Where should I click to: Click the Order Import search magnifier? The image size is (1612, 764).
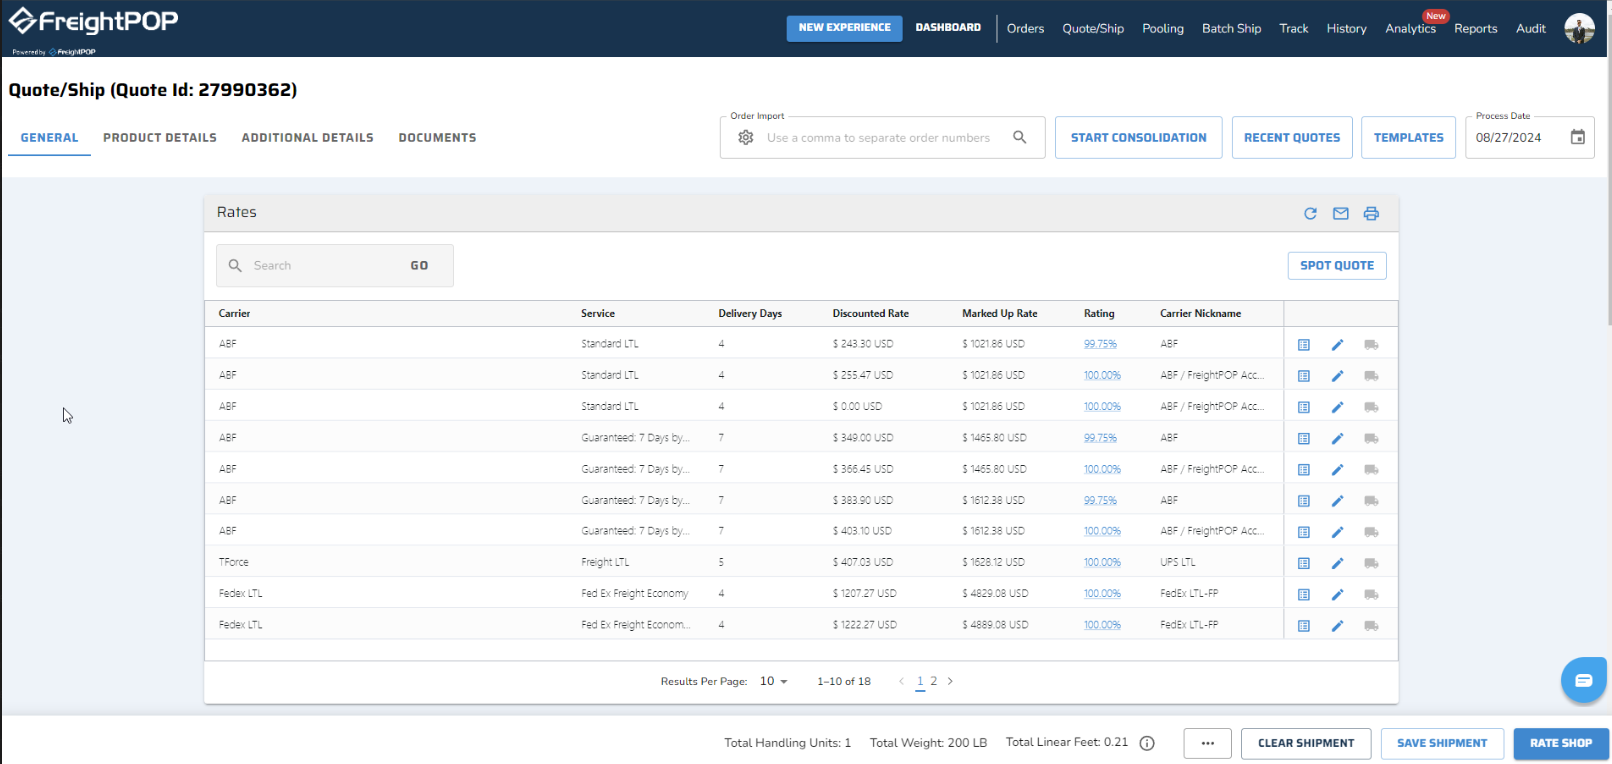pyautogui.click(x=1020, y=137)
